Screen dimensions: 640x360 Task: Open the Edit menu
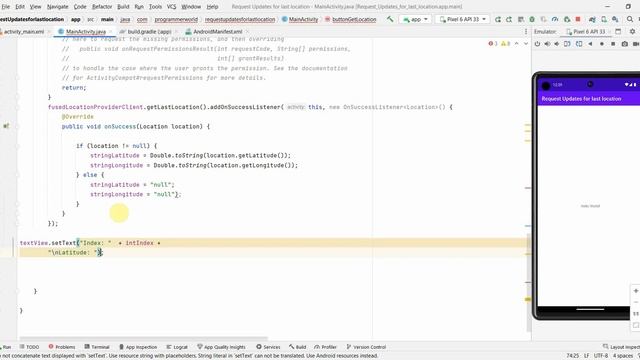coord(20,7)
